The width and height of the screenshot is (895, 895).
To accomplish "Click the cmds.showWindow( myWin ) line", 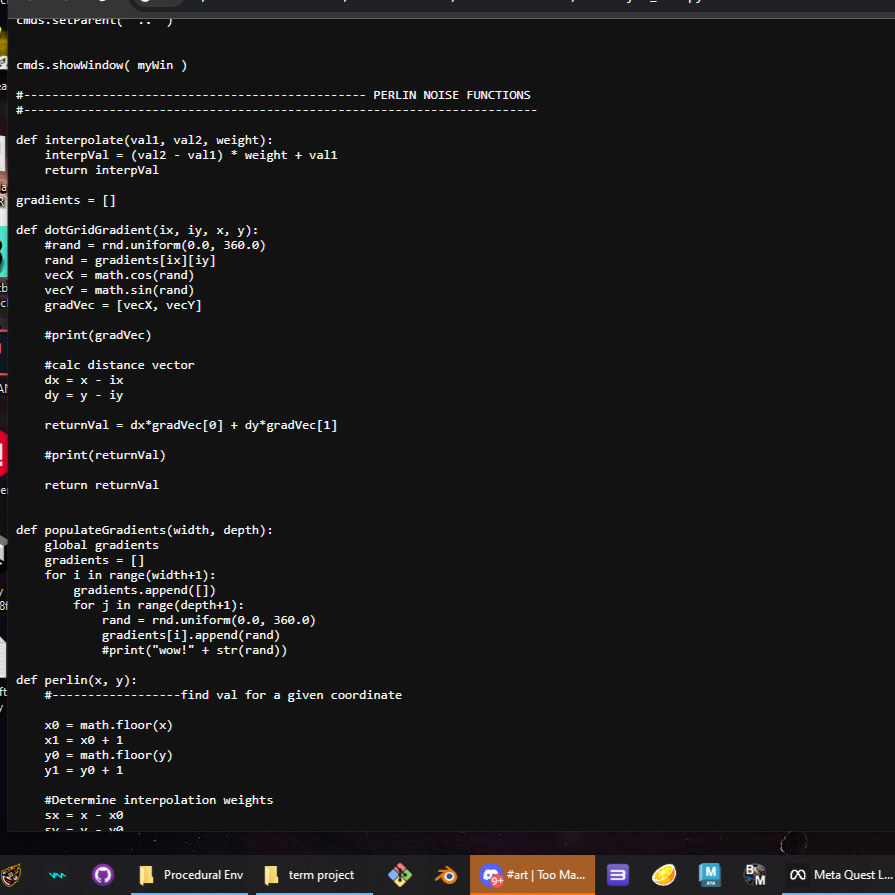I will pos(101,65).
